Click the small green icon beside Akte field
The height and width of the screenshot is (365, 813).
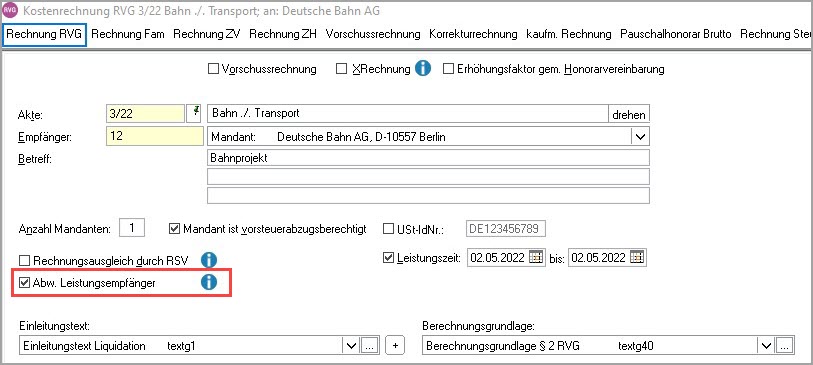point(194,113)
